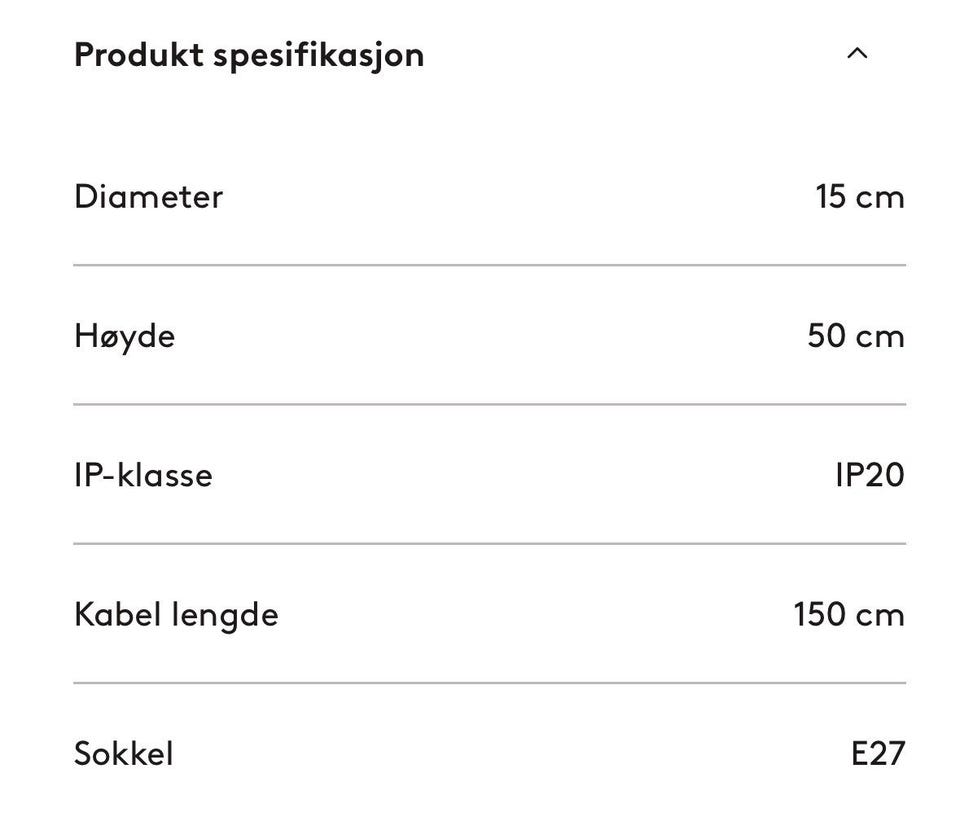960x839 pixels.
Task: Select the IP-klasse label
Action: point(143,475)
